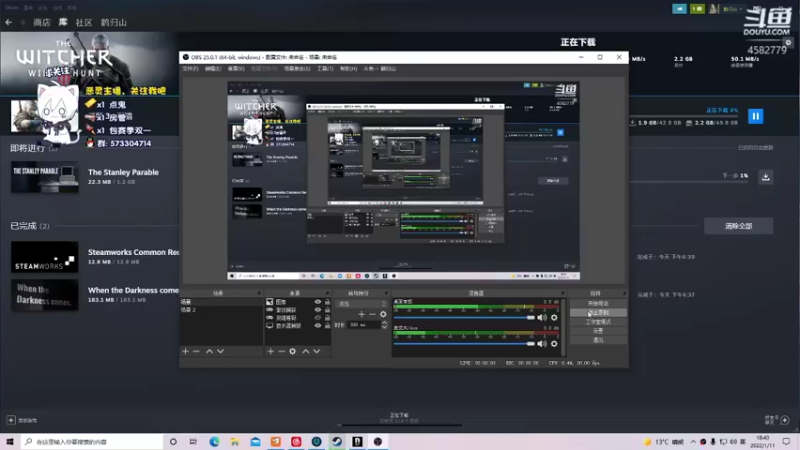Switch to Steam 商店 tab
Viewport: 800px width, 450px height.
[42, 22]
